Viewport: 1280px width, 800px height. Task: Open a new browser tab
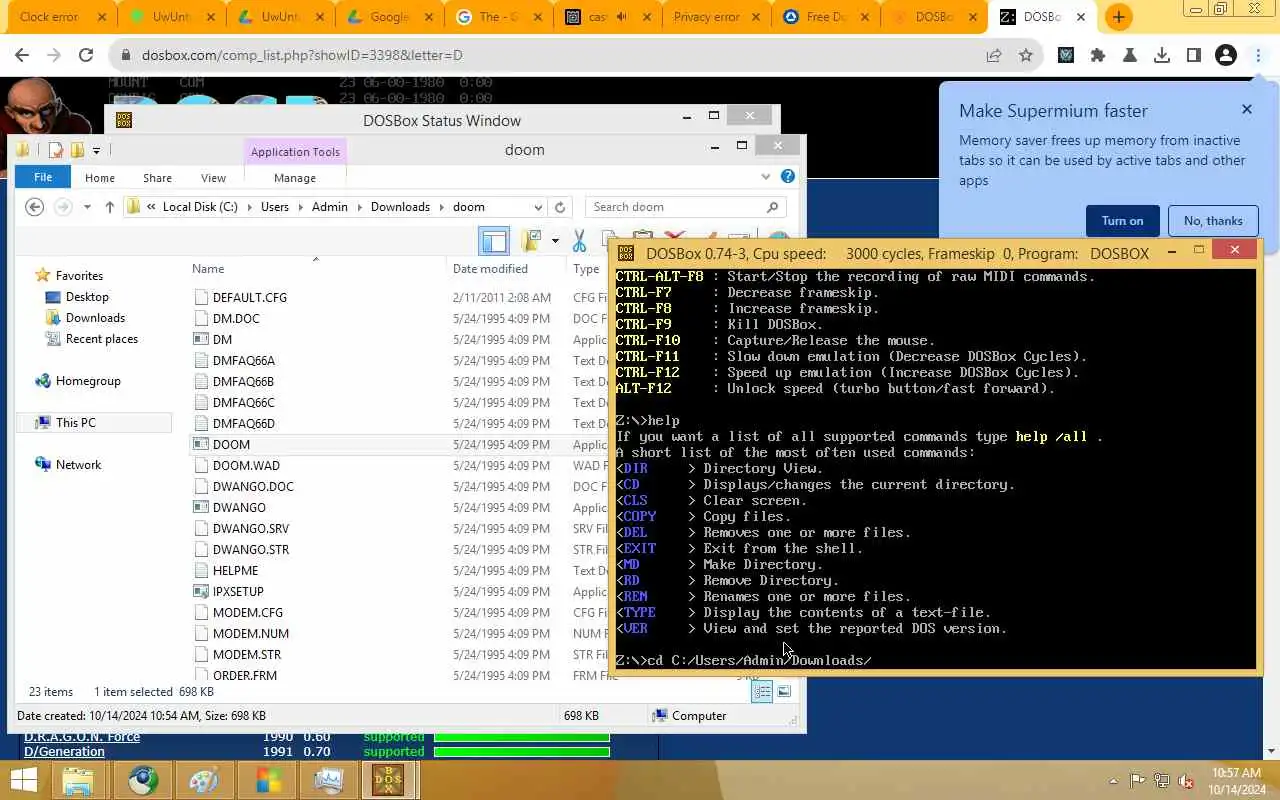1118,17
